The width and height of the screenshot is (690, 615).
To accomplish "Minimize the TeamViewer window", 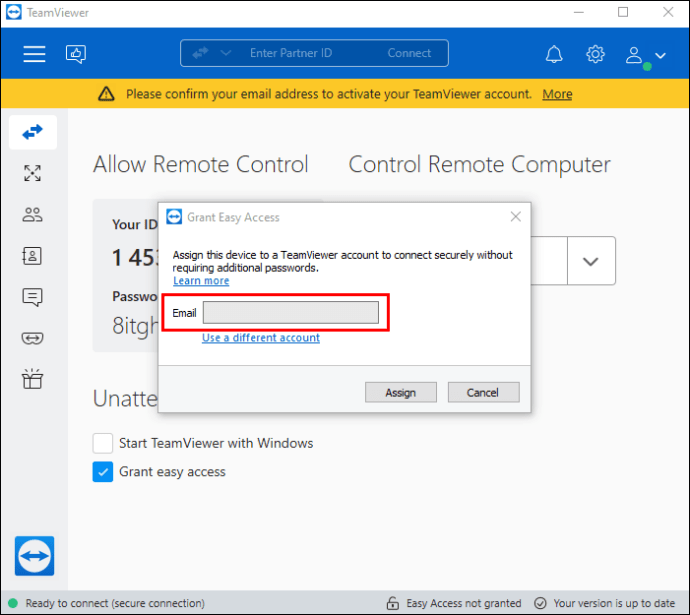I will pyautogui.click(x=579, y=12).
